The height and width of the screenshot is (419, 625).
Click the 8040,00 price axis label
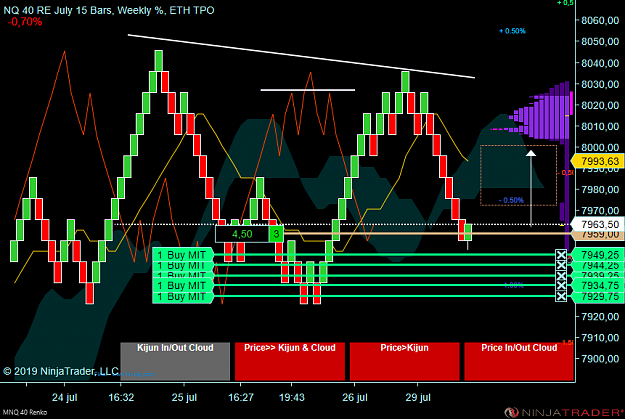click(600, 63)
